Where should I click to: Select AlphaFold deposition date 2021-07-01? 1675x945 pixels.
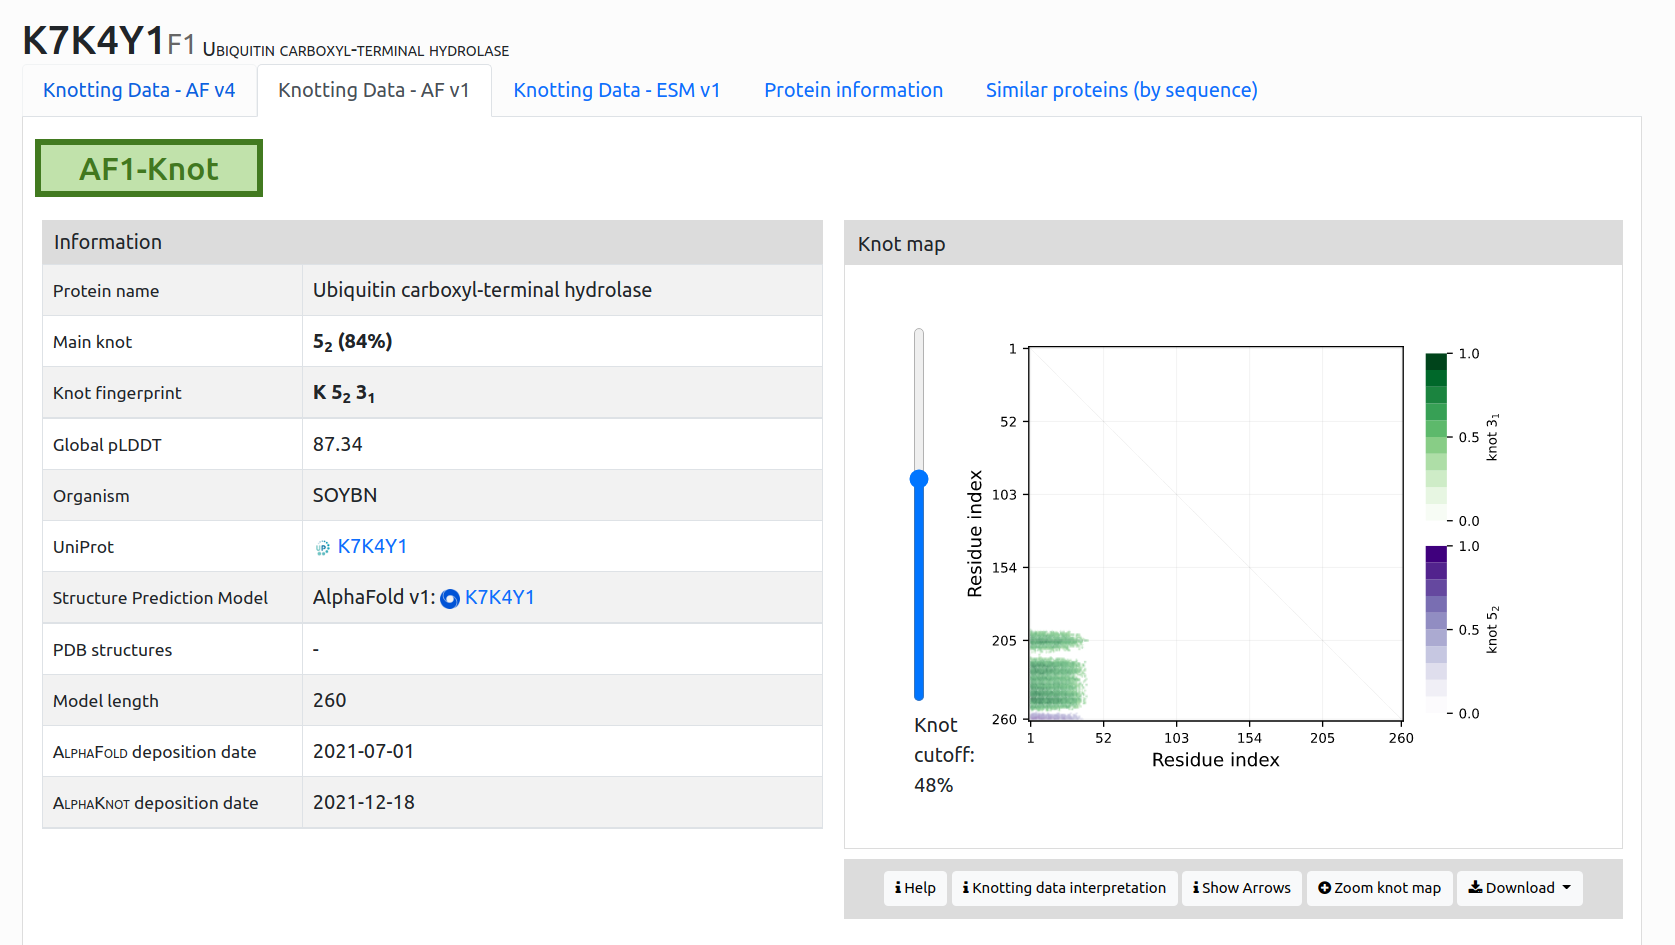click(x=363, y=751)
